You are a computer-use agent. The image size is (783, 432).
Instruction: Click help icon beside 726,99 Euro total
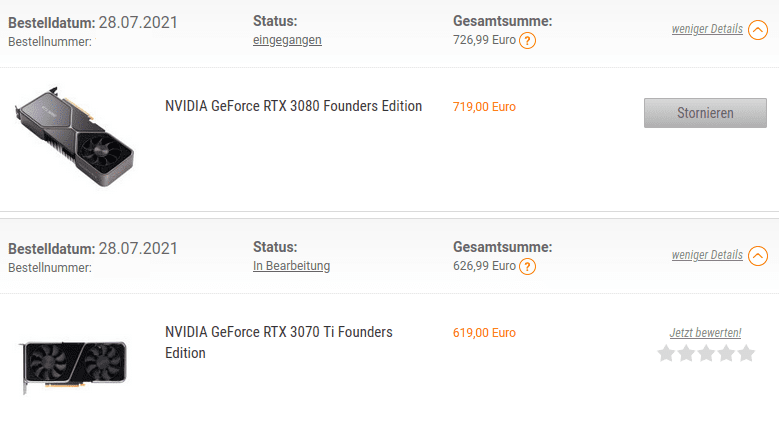(x=528, y=41)
